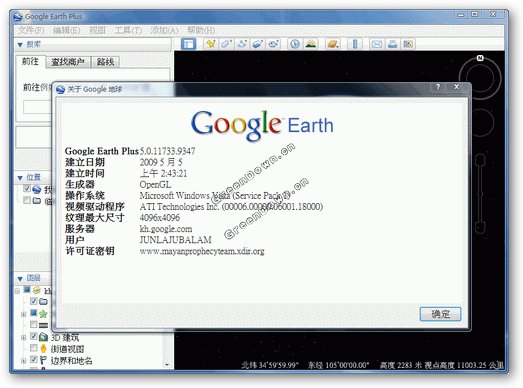The width and height of the screenshot is (523, 388).
Task: Click the www.mayanprophecyteam.xdir.org license text
Action: (202, 251)
